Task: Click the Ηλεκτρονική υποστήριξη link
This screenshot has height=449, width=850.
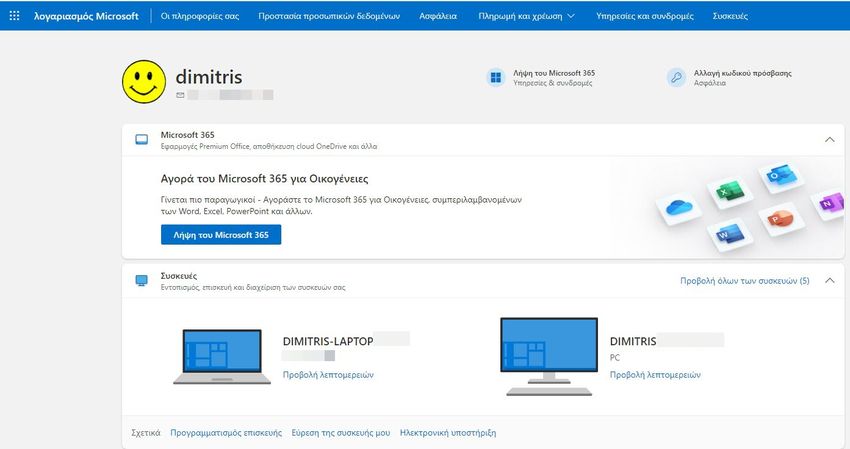Action: (x=448, y=433)
